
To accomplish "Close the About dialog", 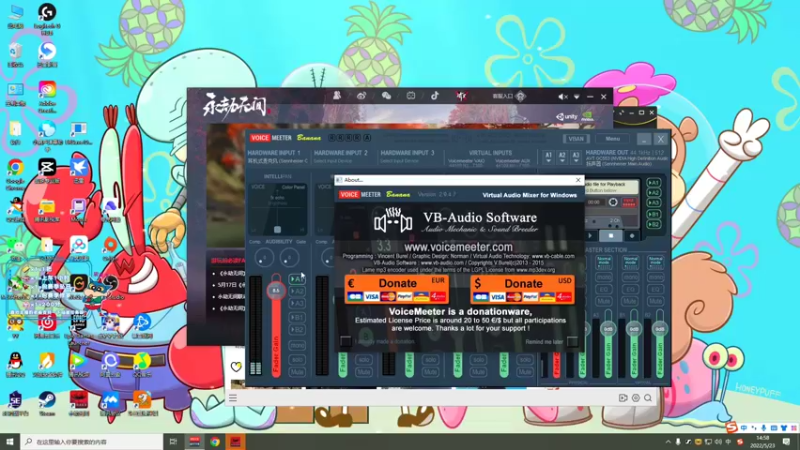I will click(578, 180).
